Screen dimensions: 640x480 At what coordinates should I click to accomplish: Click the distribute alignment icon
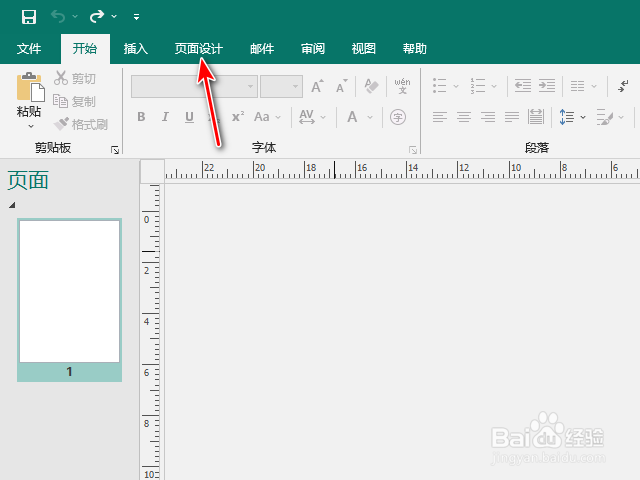[x=536, y=117]
